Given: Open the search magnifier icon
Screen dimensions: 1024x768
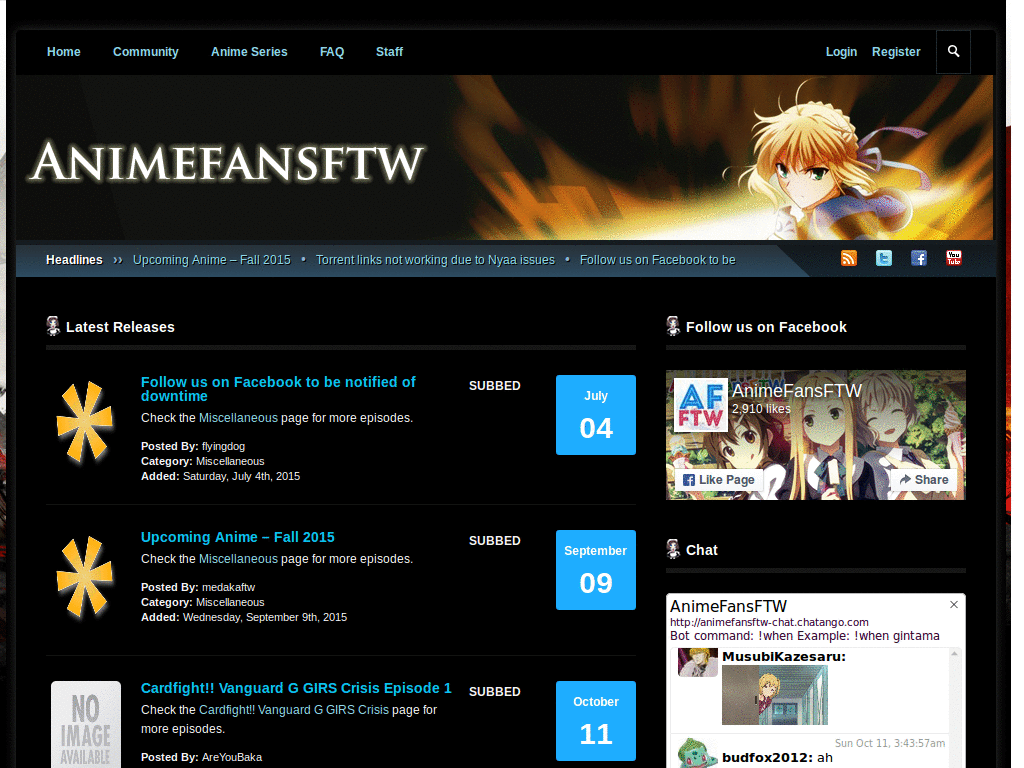Looking at the screenshot, I should tap(953, 52).
